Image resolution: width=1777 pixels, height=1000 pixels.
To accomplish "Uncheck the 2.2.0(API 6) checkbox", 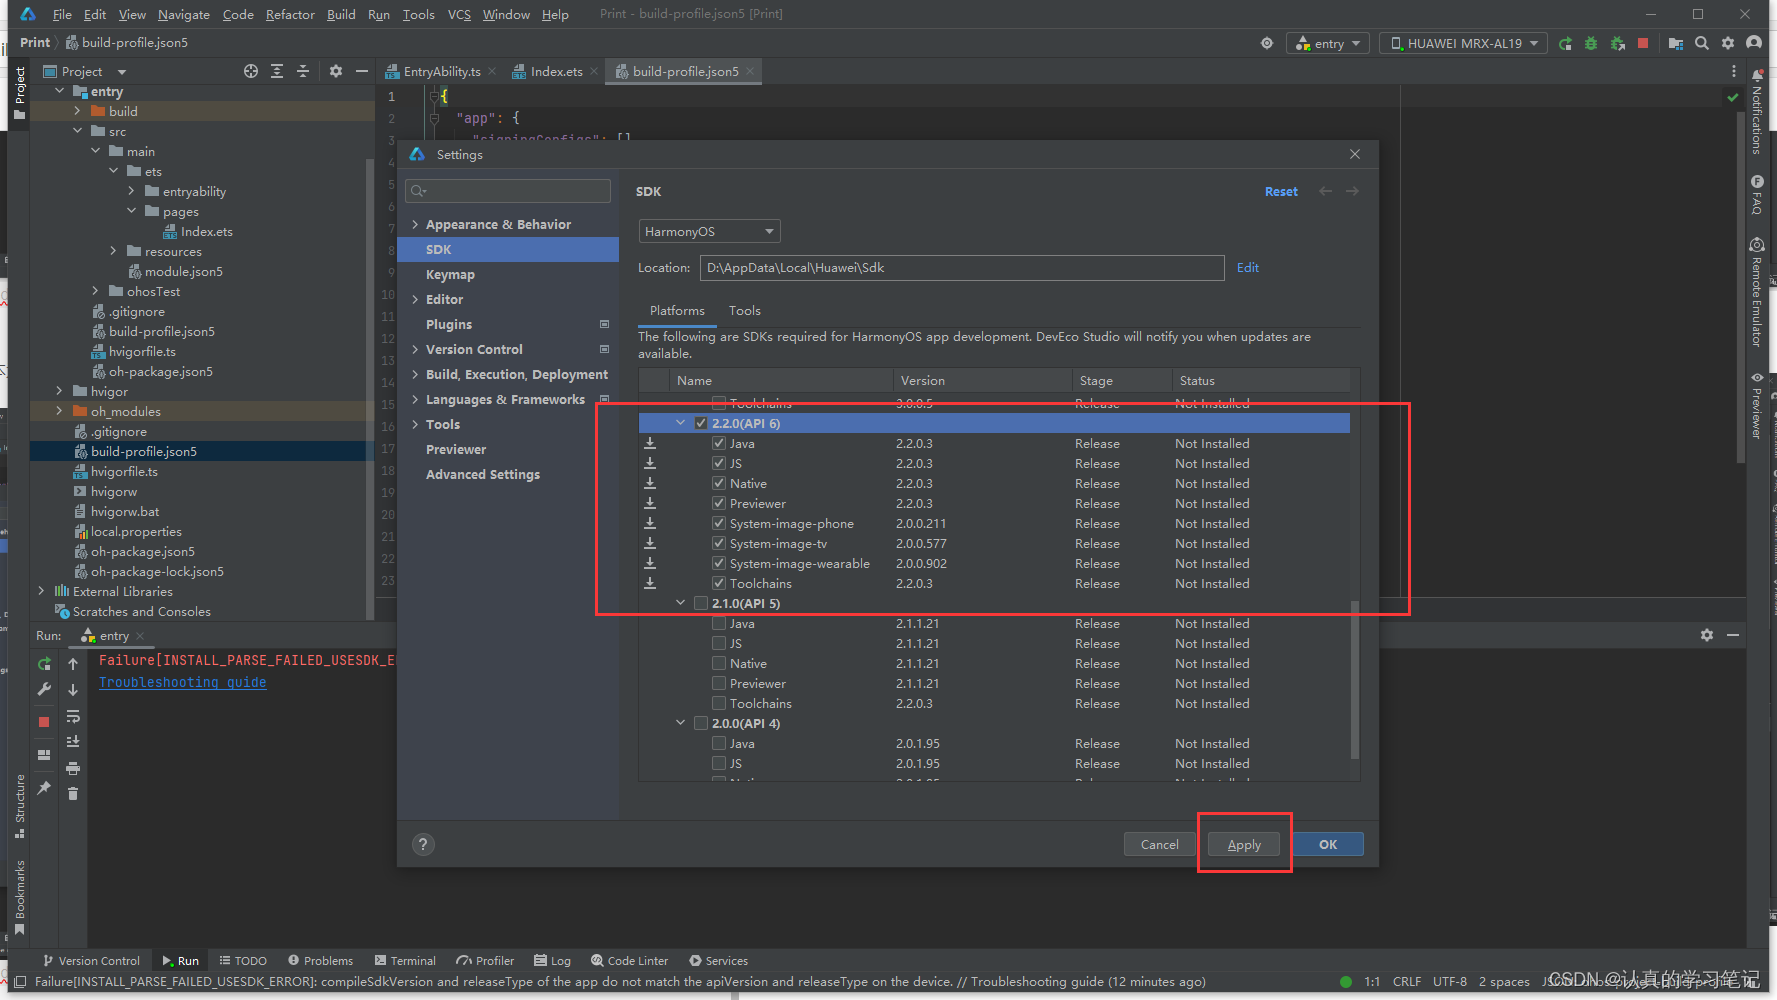I will click(x=701, y=423).
